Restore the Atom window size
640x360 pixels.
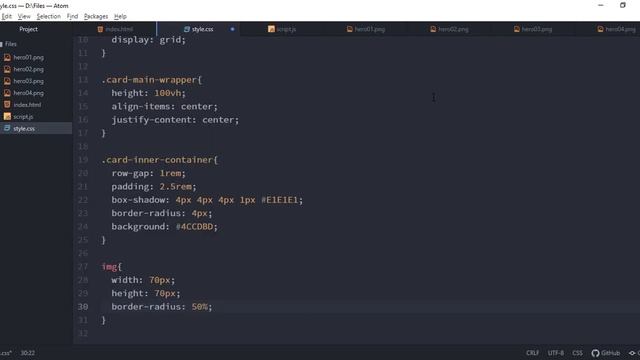(x=622, y=5)
